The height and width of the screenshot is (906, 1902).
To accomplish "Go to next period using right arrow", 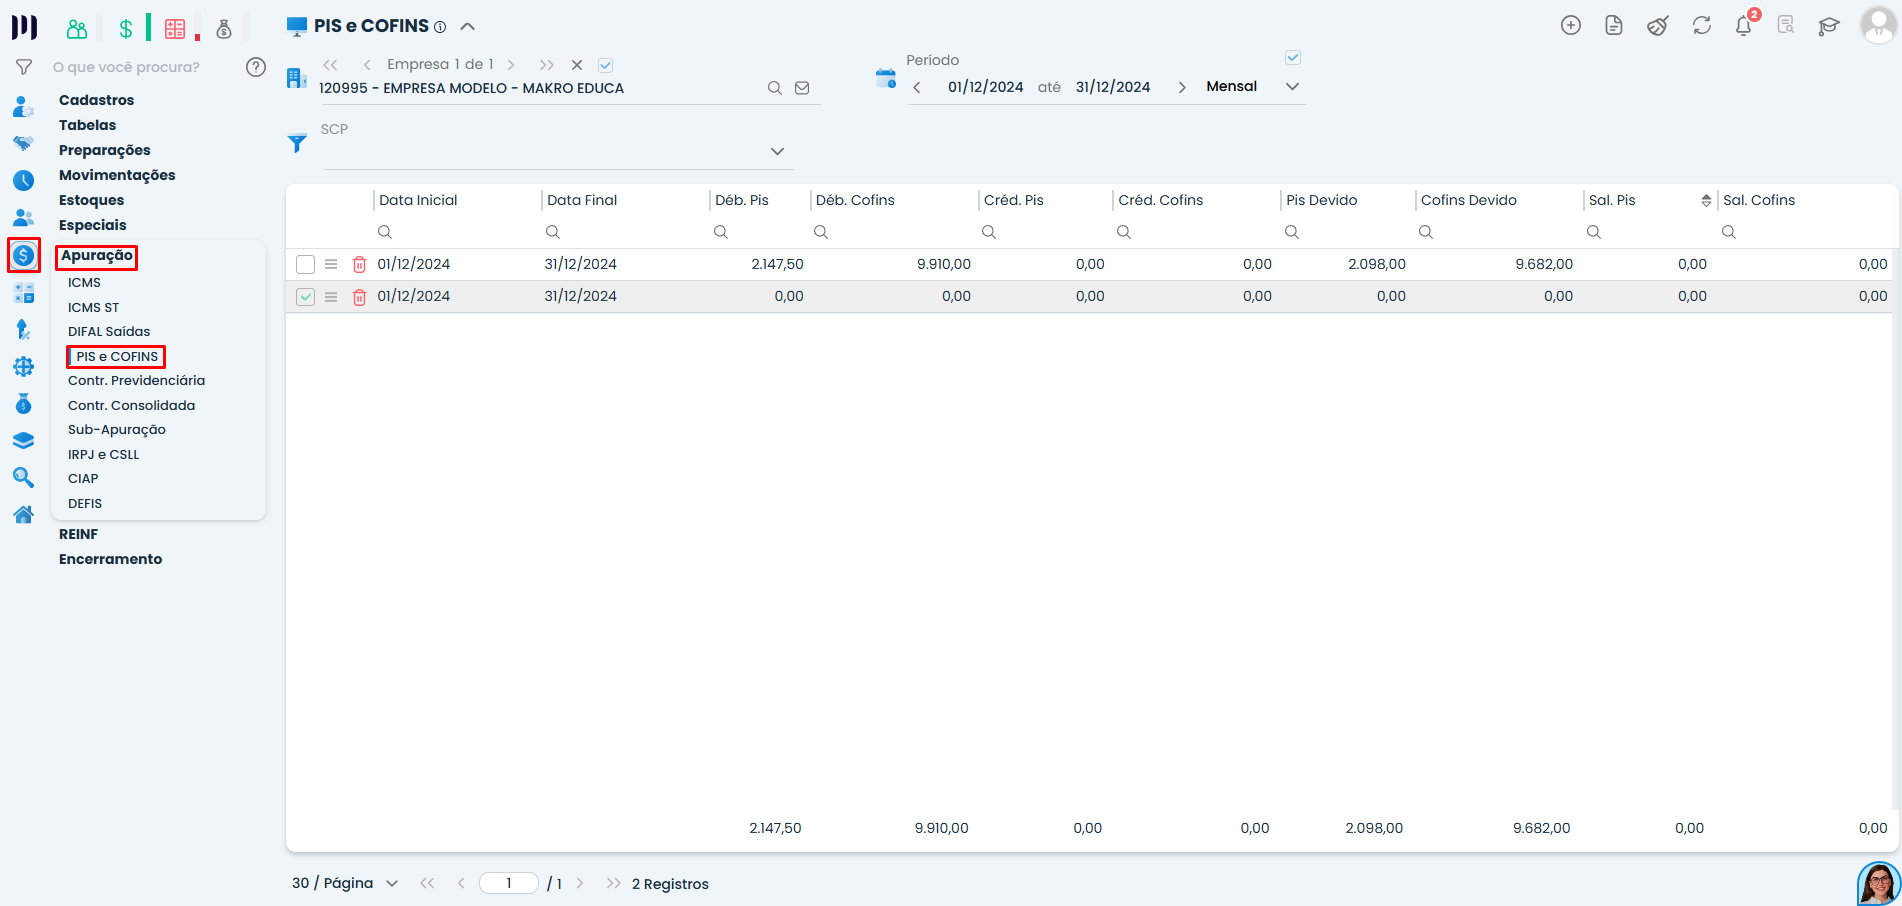I will (x=1182, y=88).
